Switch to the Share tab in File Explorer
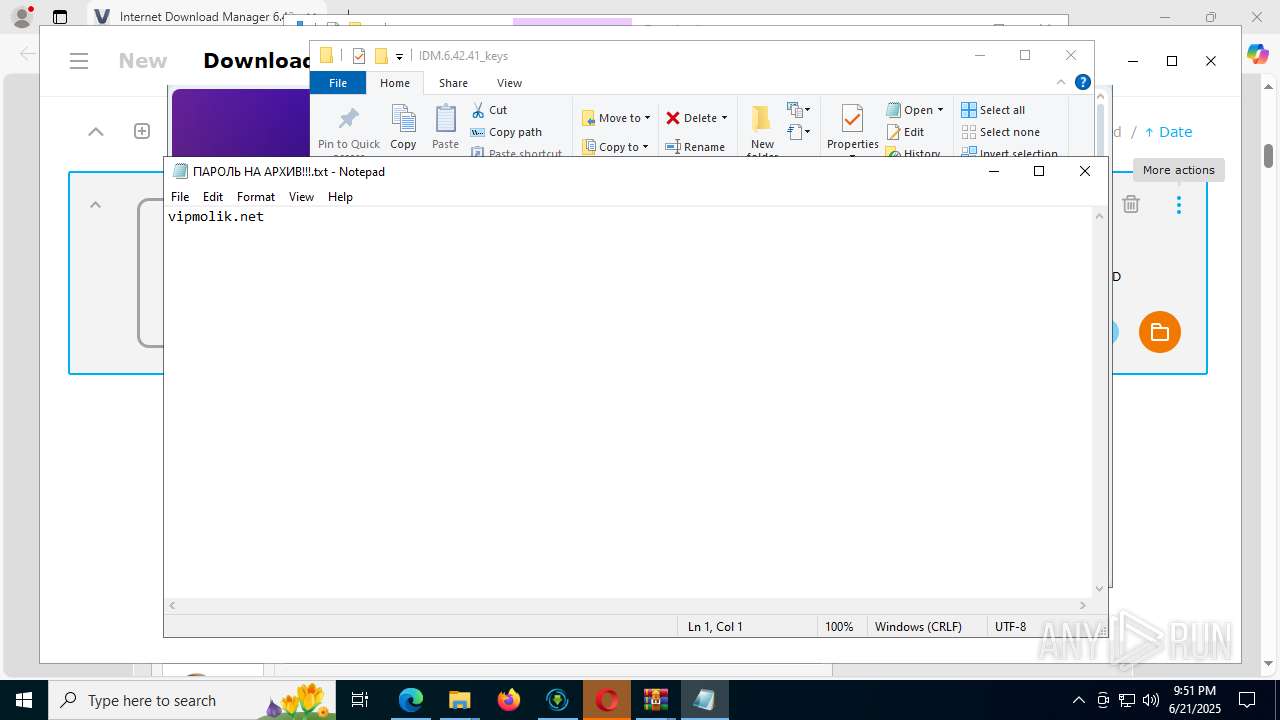The height and width of the screenshot is (720, 1280). pos(453,83)
